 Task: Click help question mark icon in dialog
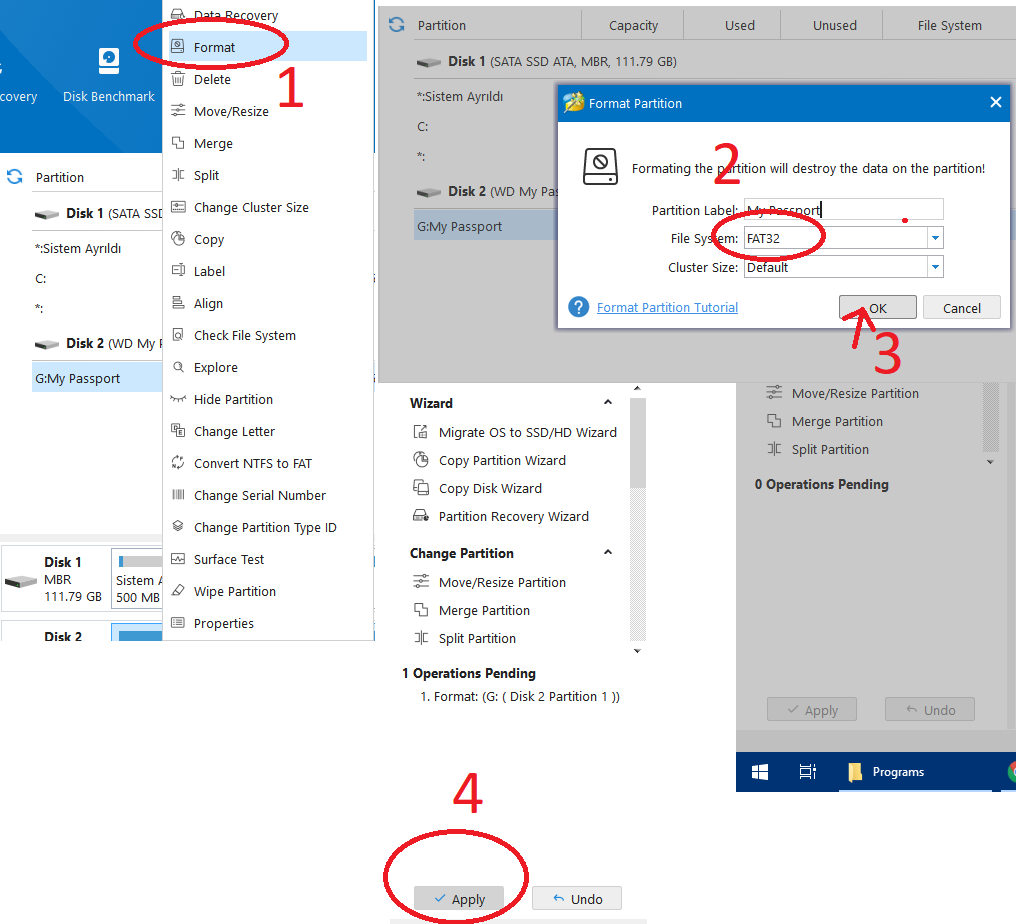point(579,307)
